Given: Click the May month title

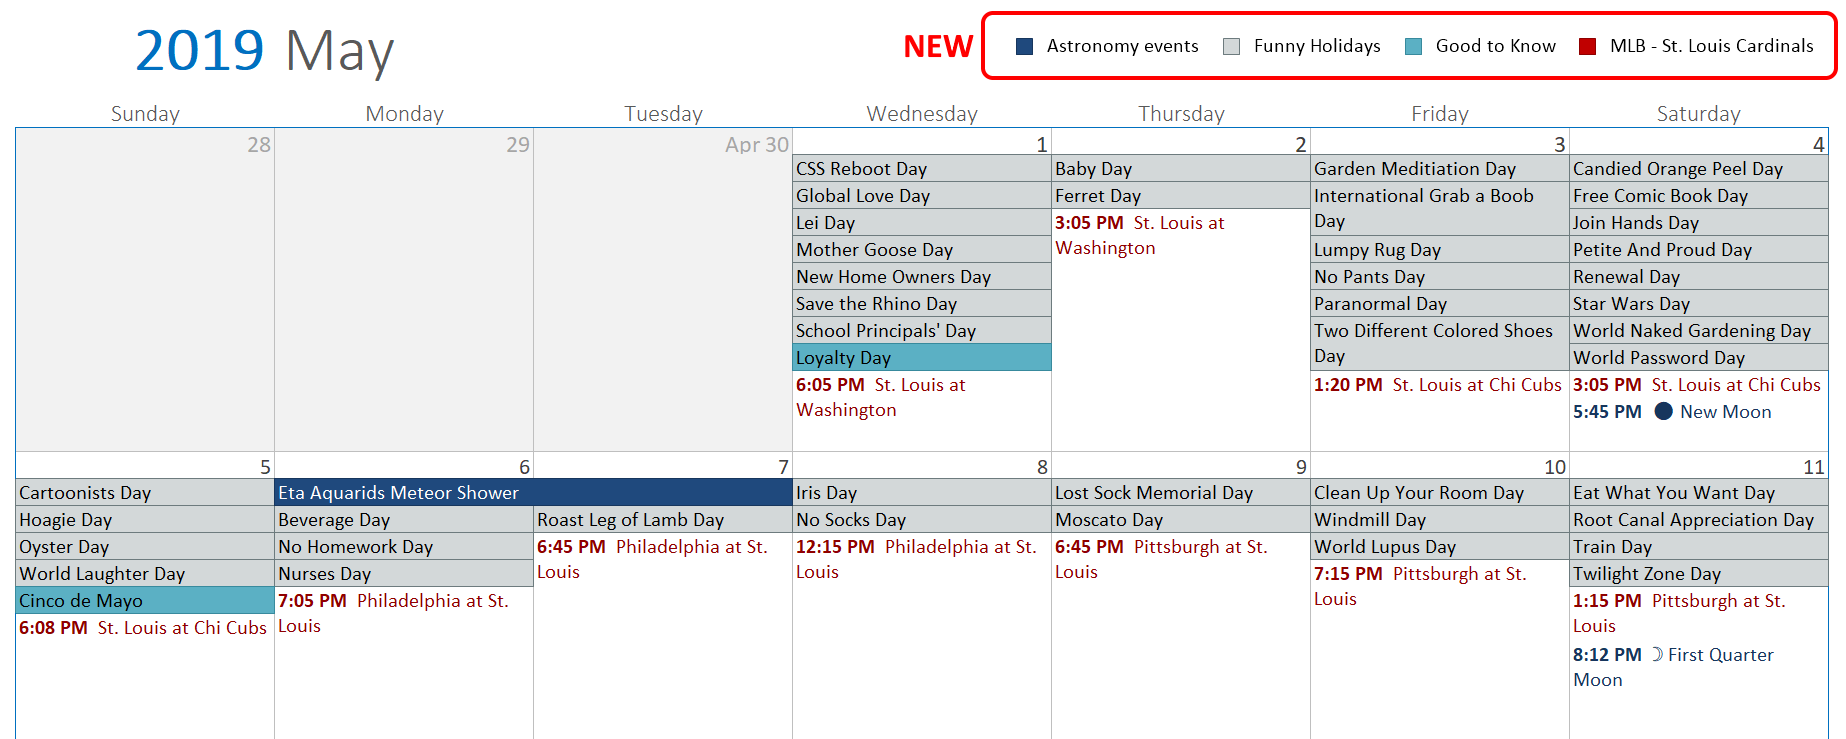Looking at the screenshot, I should (x=339, y=52).
